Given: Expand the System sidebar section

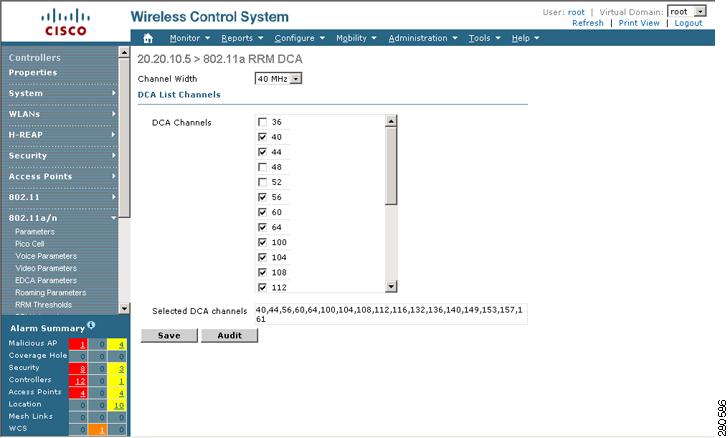Looking at the screenshot, I should pos(62,93).
